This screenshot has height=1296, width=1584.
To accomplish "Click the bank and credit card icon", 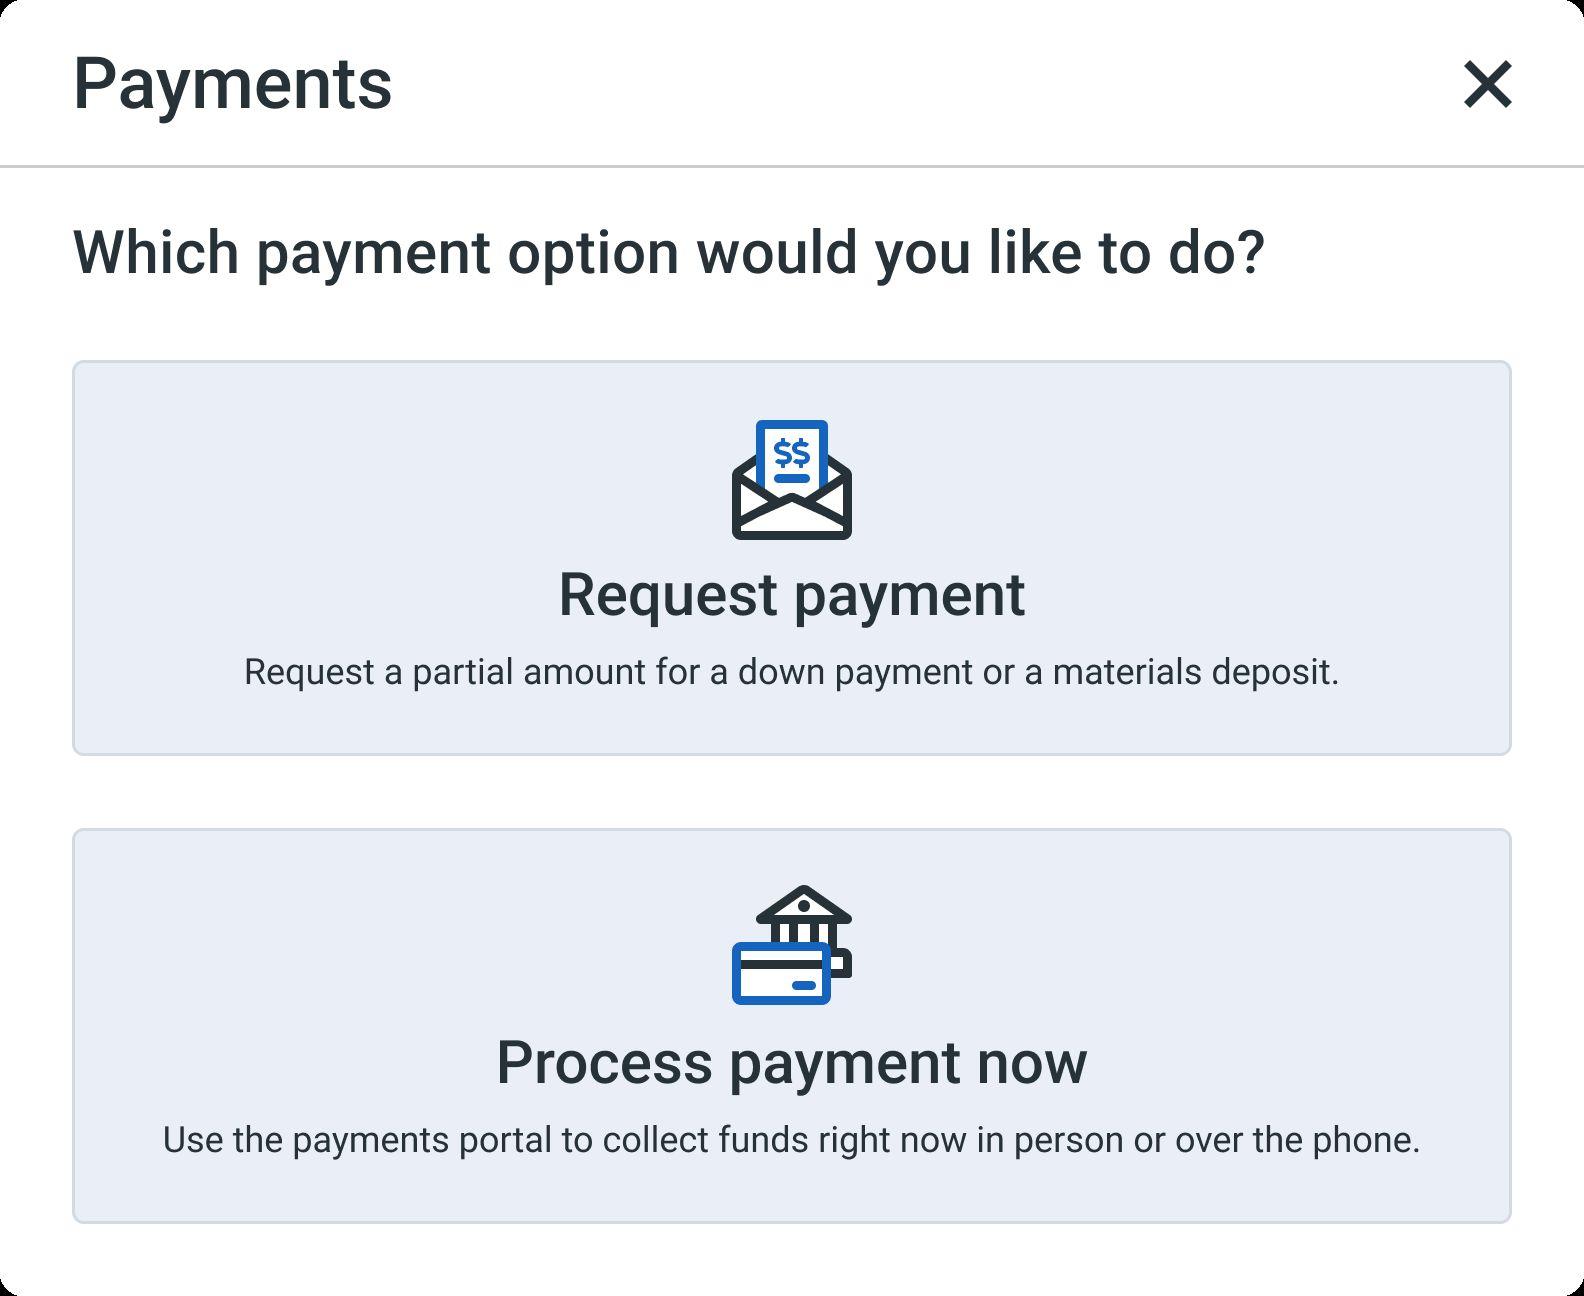I will [791, 945].
